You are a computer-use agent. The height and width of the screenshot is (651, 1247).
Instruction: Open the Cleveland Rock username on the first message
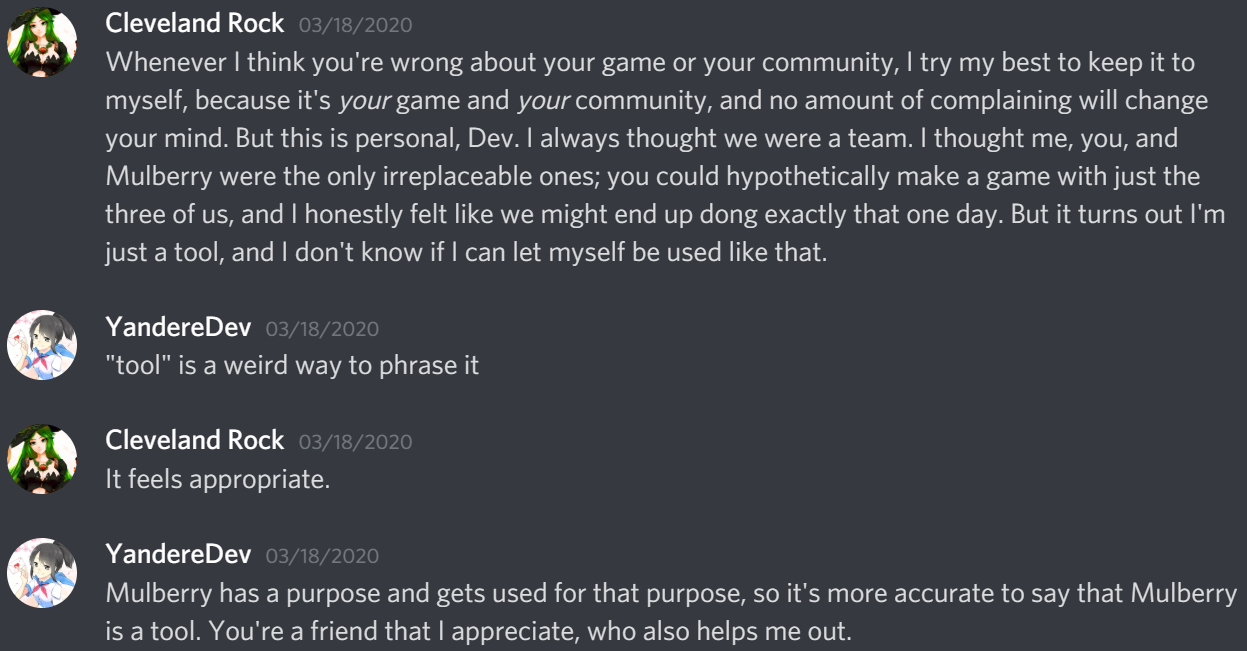pos(195,25)
